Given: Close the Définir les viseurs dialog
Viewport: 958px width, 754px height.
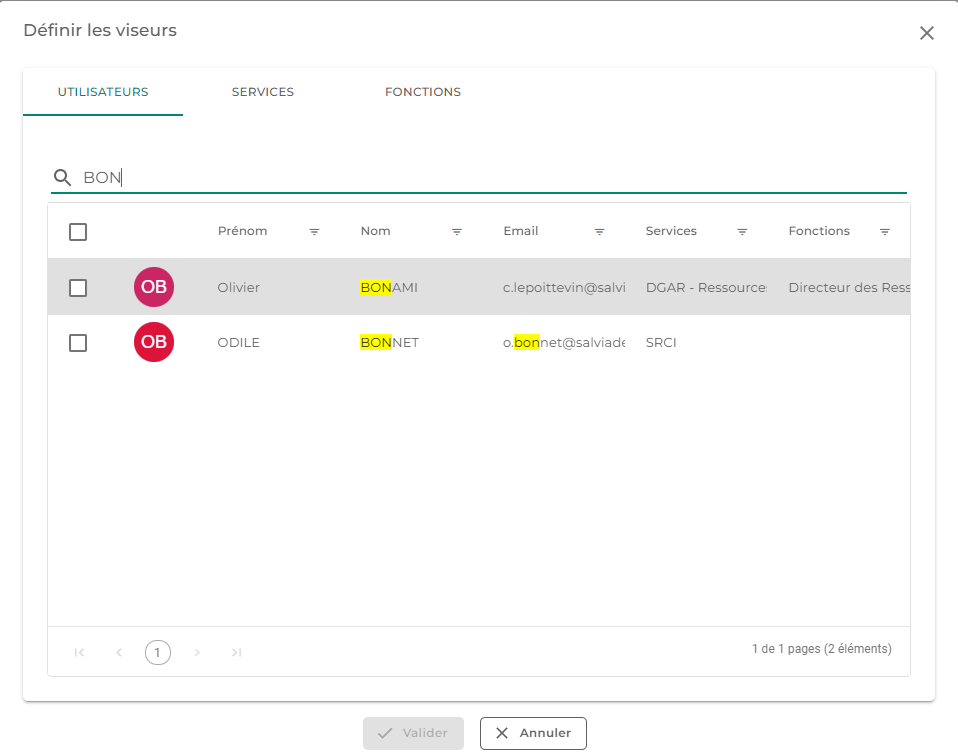Looking at the screenshot, I should click(x=926, y=33).
